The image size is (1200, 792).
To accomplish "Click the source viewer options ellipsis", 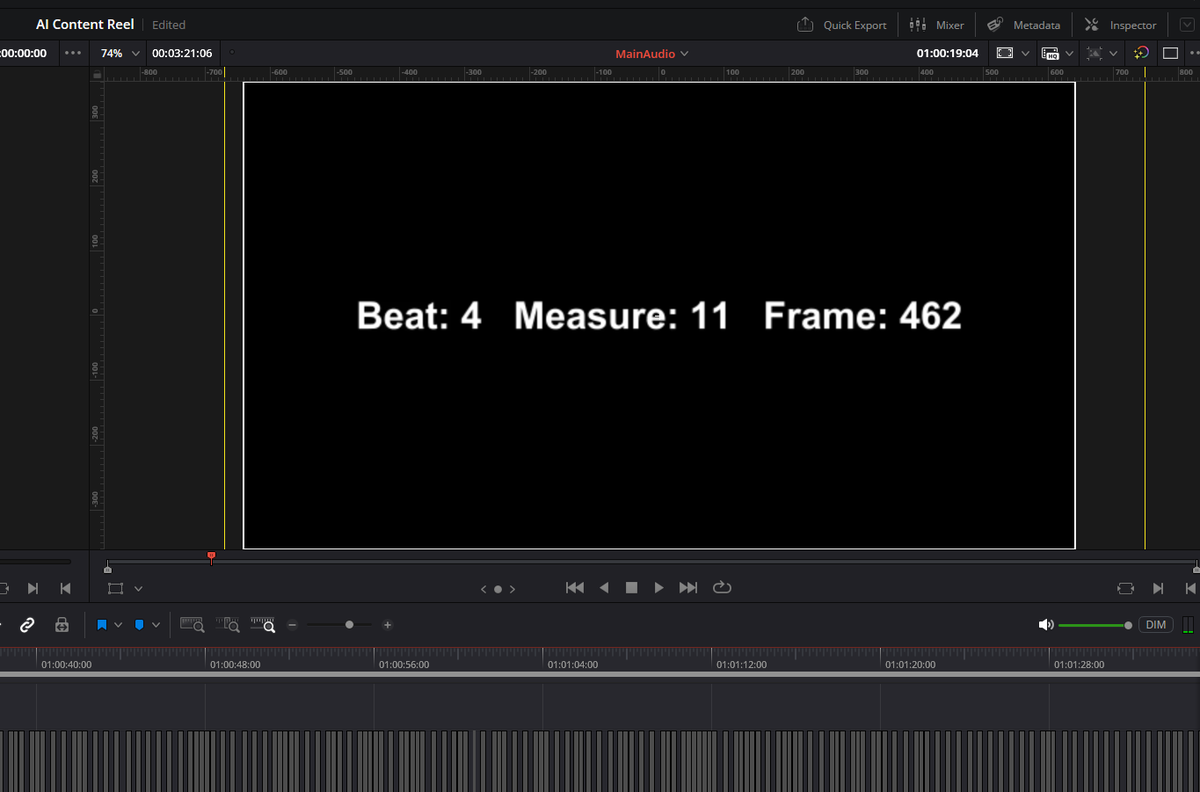I will coord(73,53).
